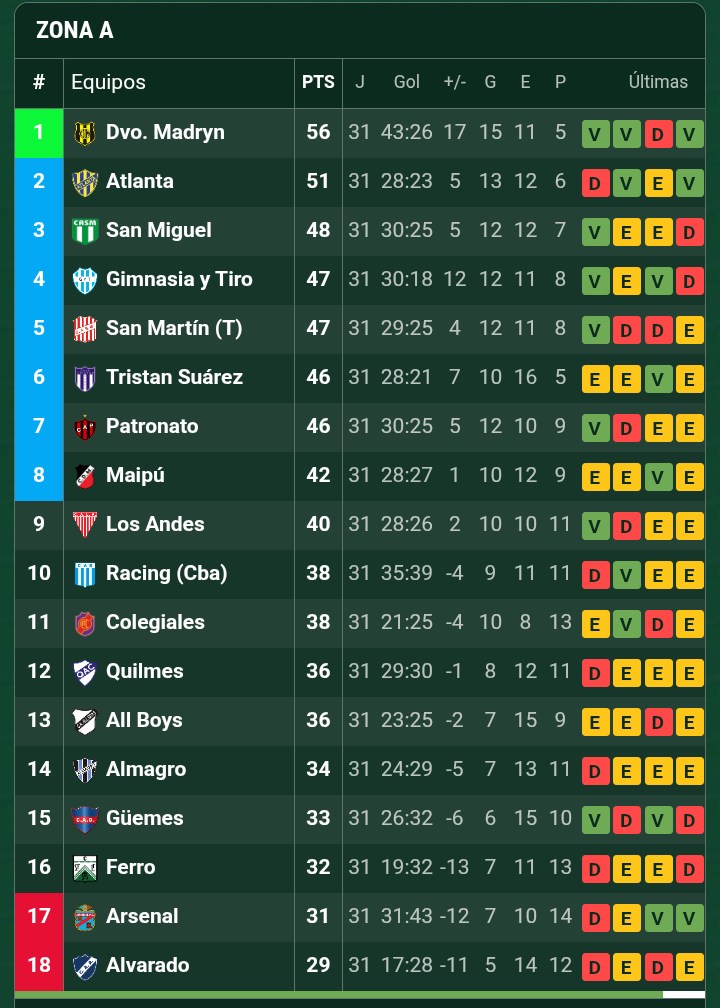Open the Alvarado shield icon

[x=85, y=966]
